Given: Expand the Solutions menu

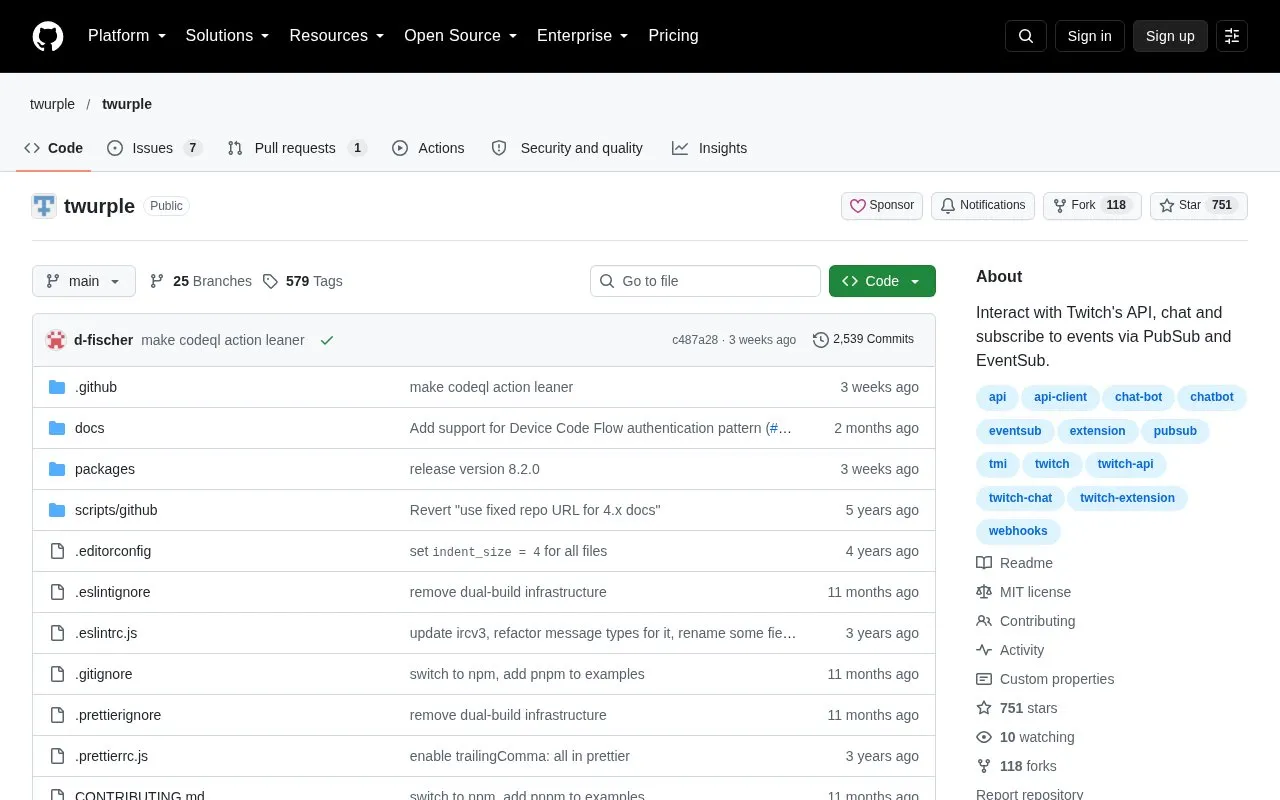Looking at the screenshot, I should (x=228, y=36).
